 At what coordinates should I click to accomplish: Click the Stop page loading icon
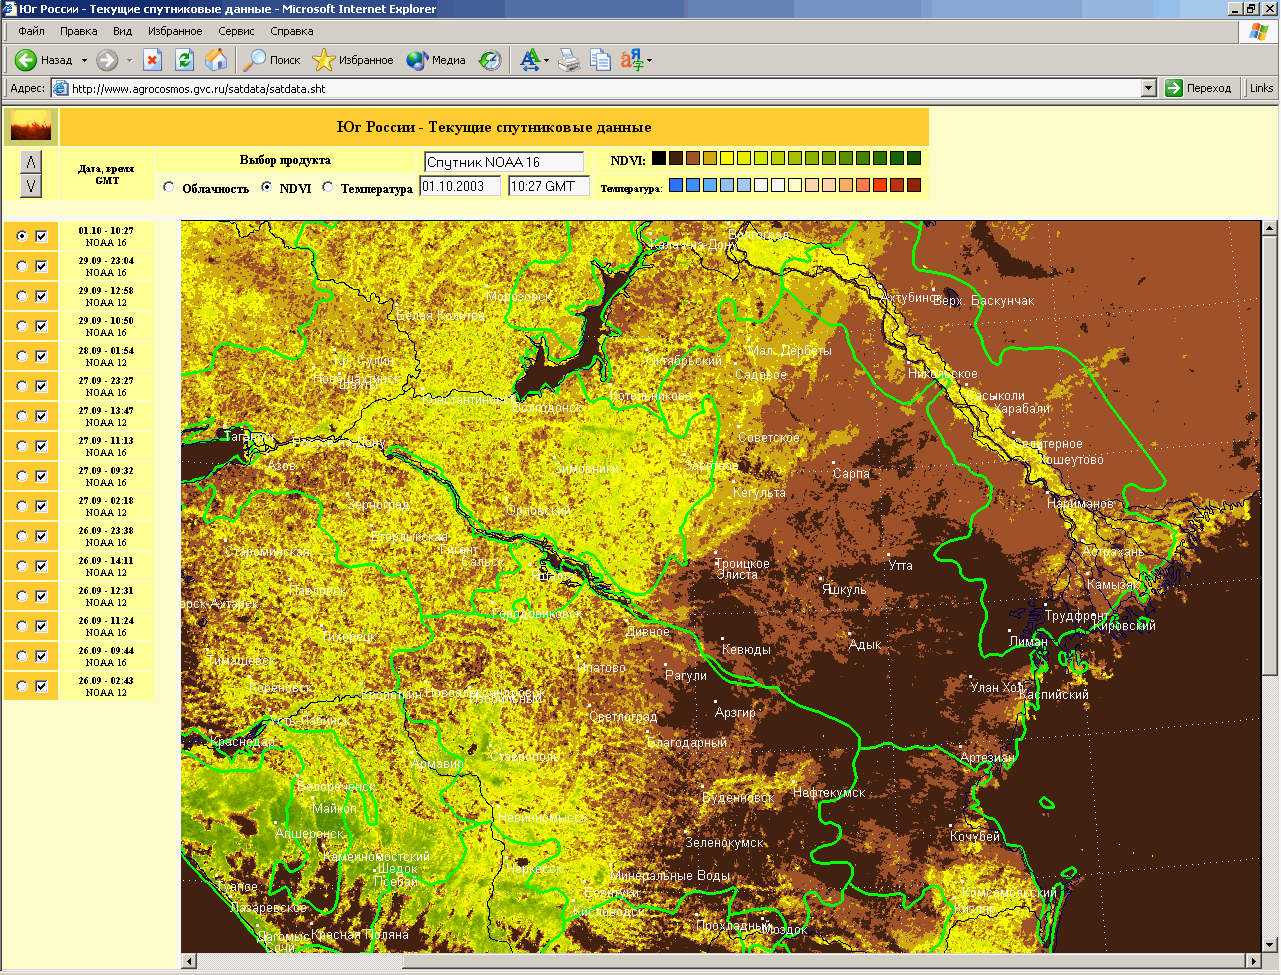click(x=152, y=60)
